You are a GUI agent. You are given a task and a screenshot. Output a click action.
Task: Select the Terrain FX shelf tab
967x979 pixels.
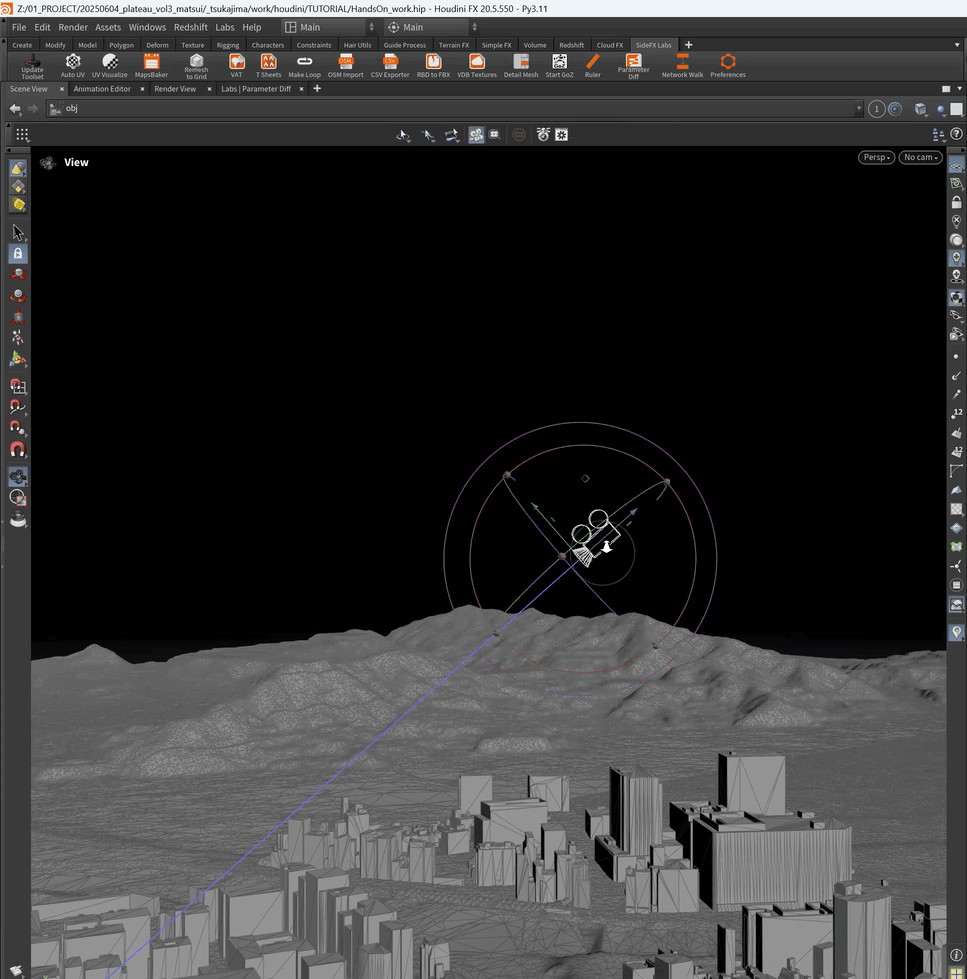click(454, 45)
